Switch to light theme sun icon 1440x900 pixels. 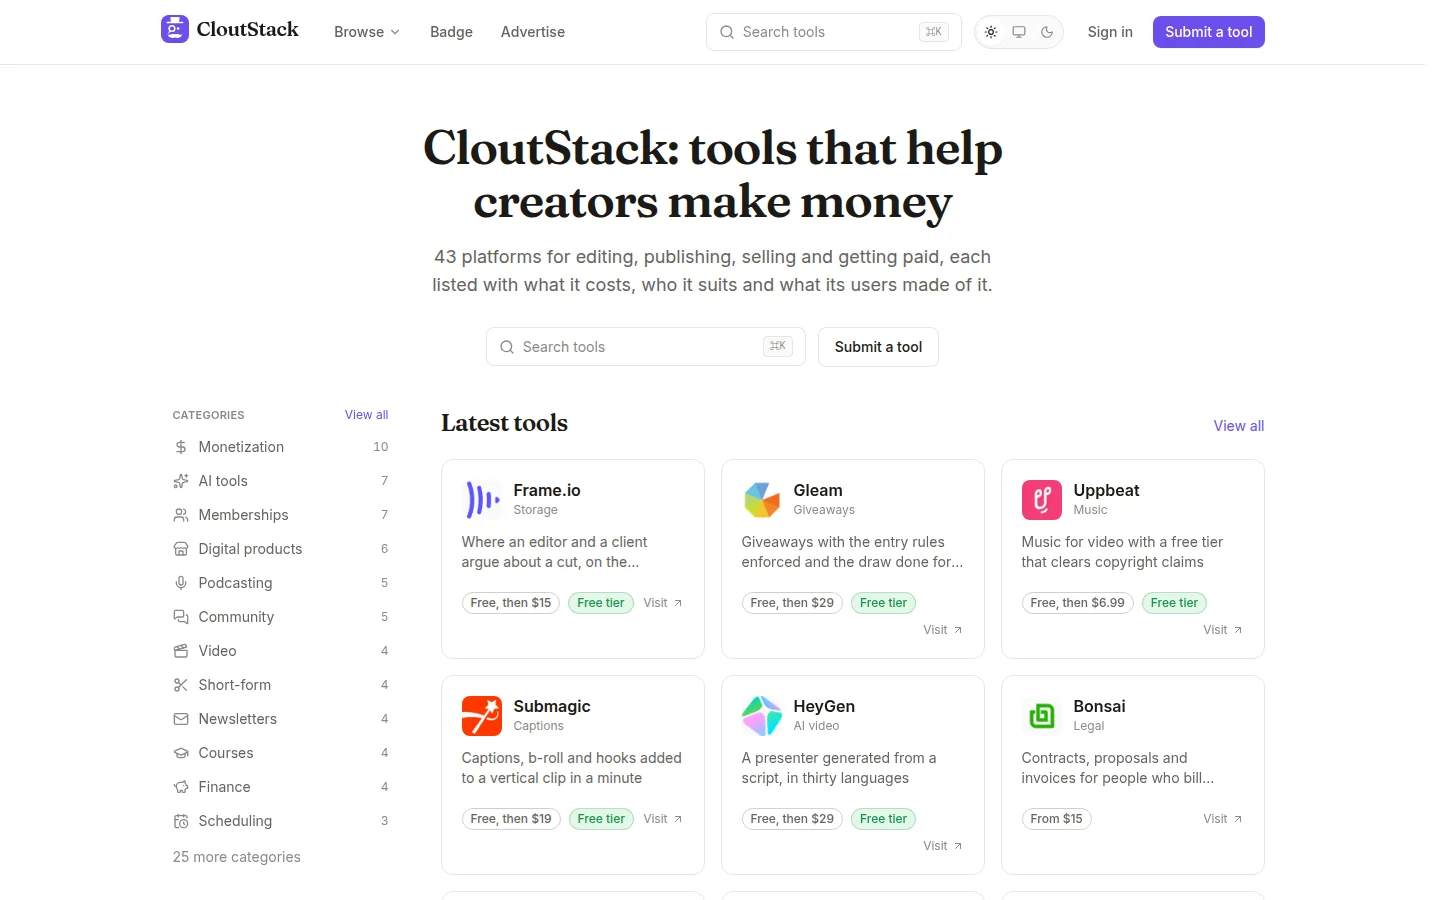tap(991, 32)
